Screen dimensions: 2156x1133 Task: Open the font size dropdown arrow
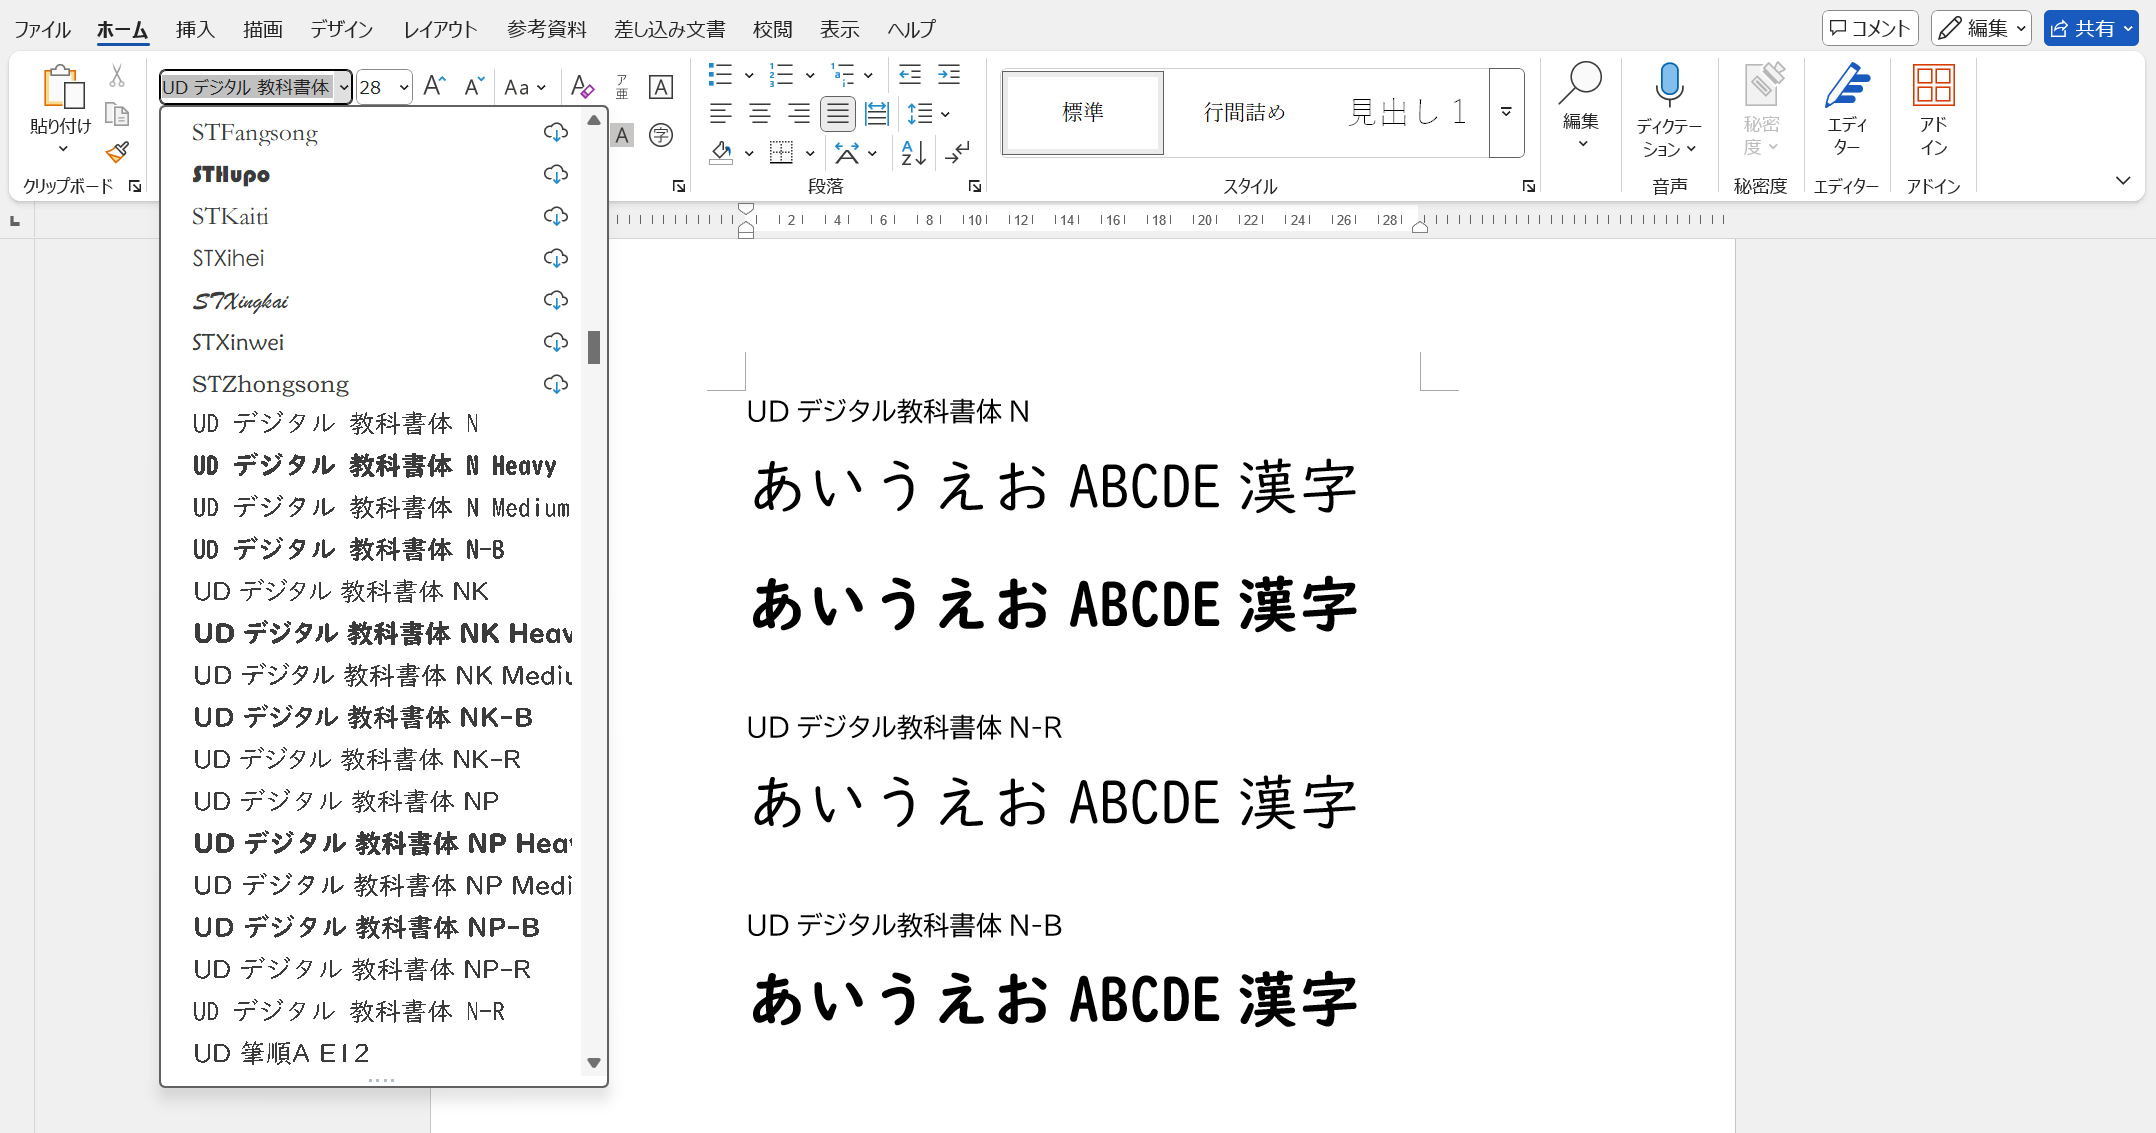tap(403, 87)
